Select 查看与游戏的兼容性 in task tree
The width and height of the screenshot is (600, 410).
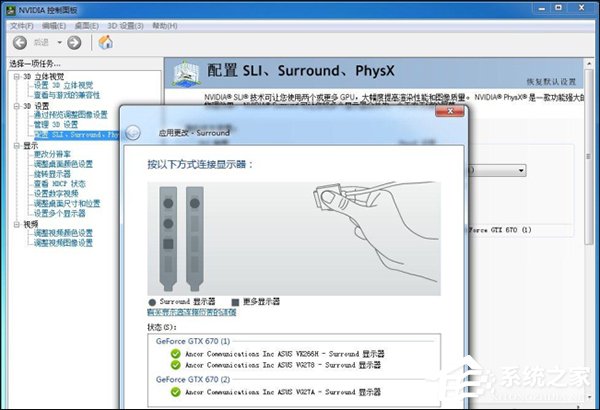click(67, 95)
